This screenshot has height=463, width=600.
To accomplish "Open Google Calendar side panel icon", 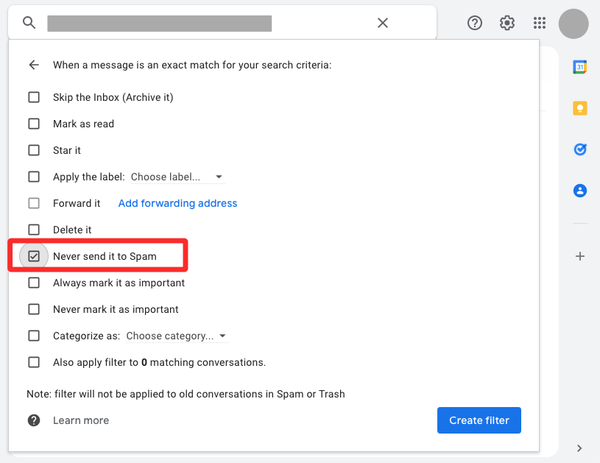I will pos(580,67).
